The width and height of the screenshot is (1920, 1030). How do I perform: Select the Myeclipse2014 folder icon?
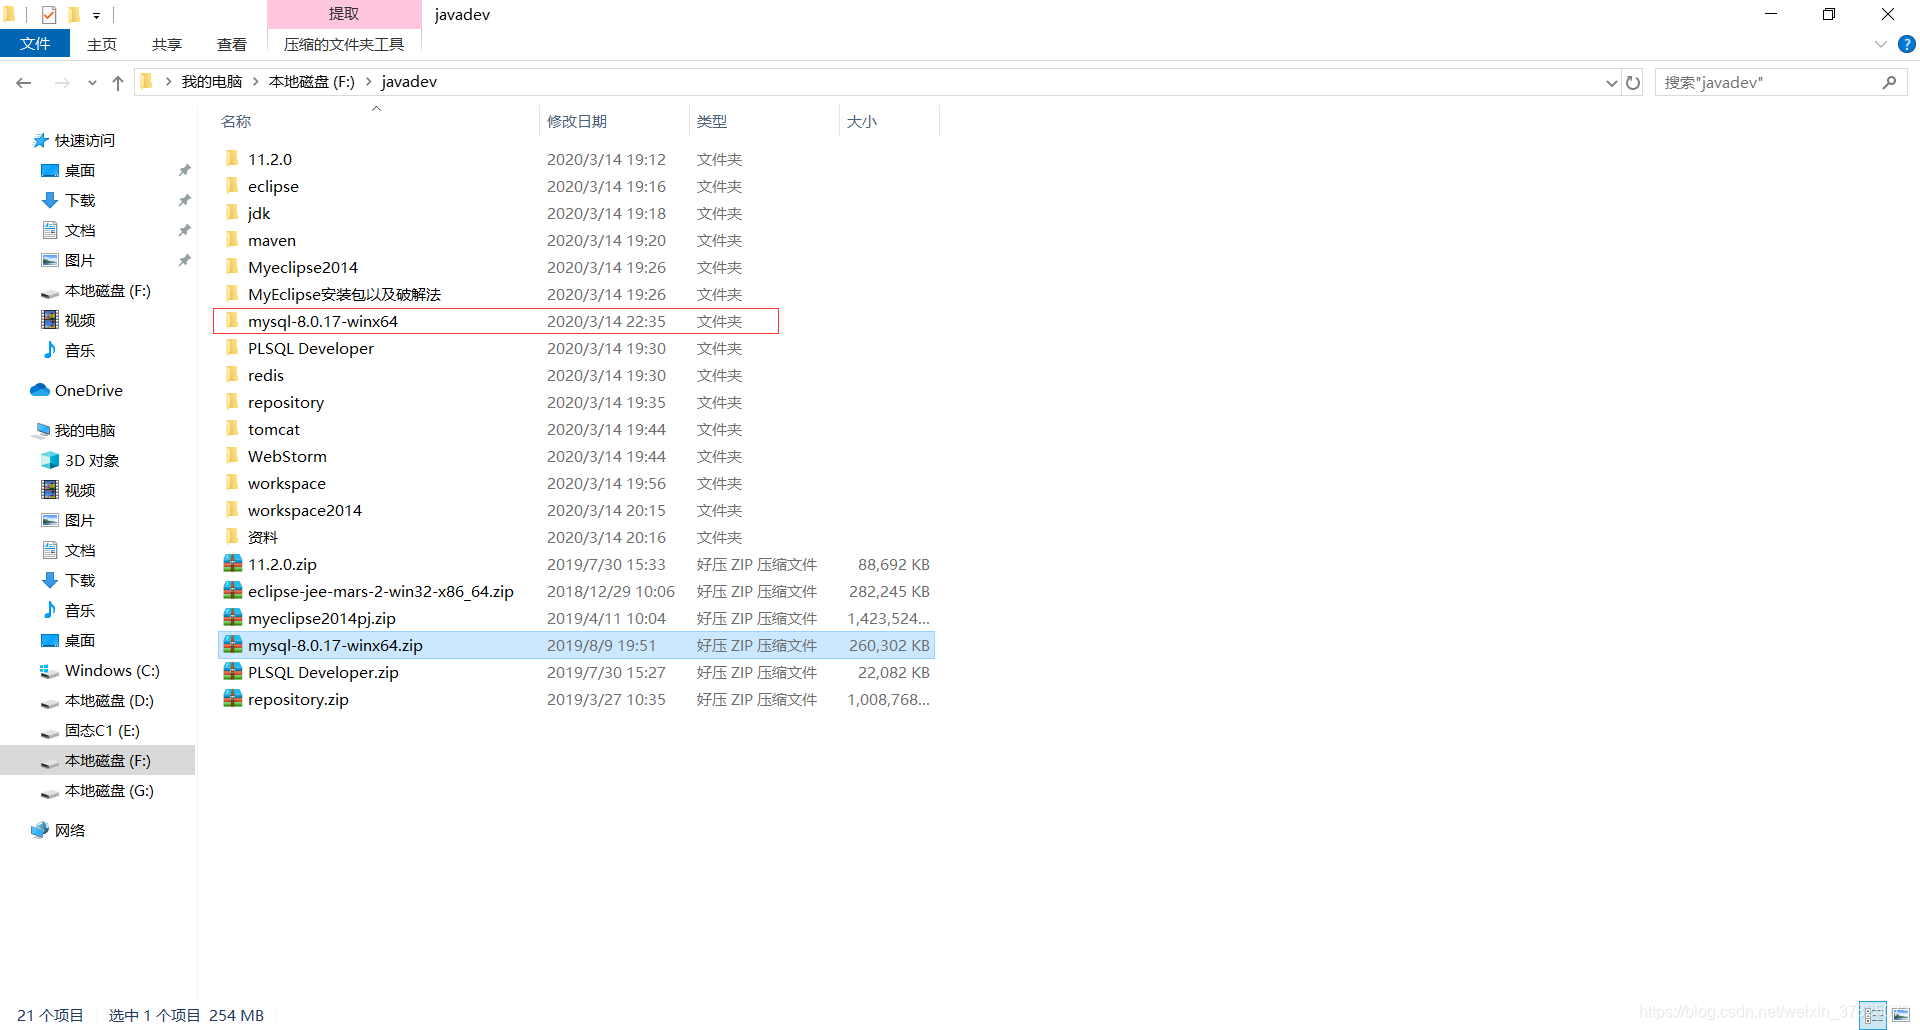pyautogui.click(x=232, y=266)
